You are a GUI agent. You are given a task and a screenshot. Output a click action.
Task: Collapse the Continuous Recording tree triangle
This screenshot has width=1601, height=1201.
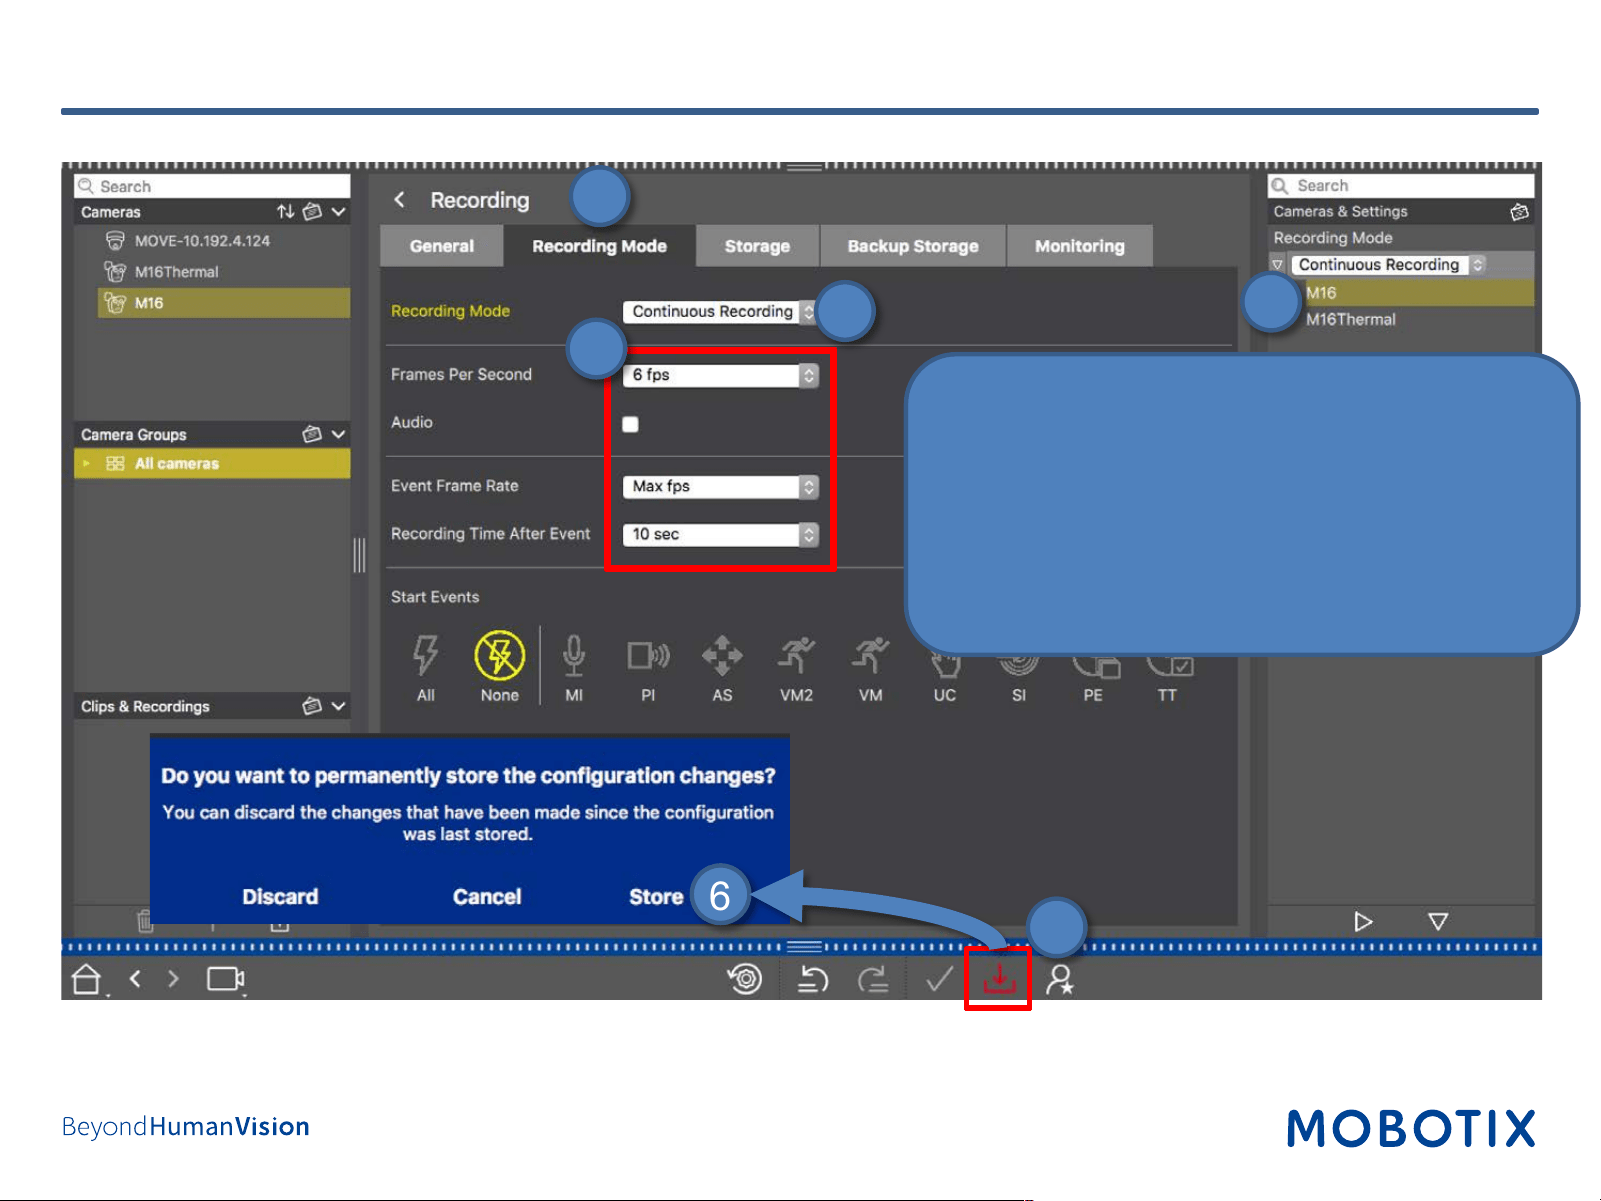pos(1278,265)
